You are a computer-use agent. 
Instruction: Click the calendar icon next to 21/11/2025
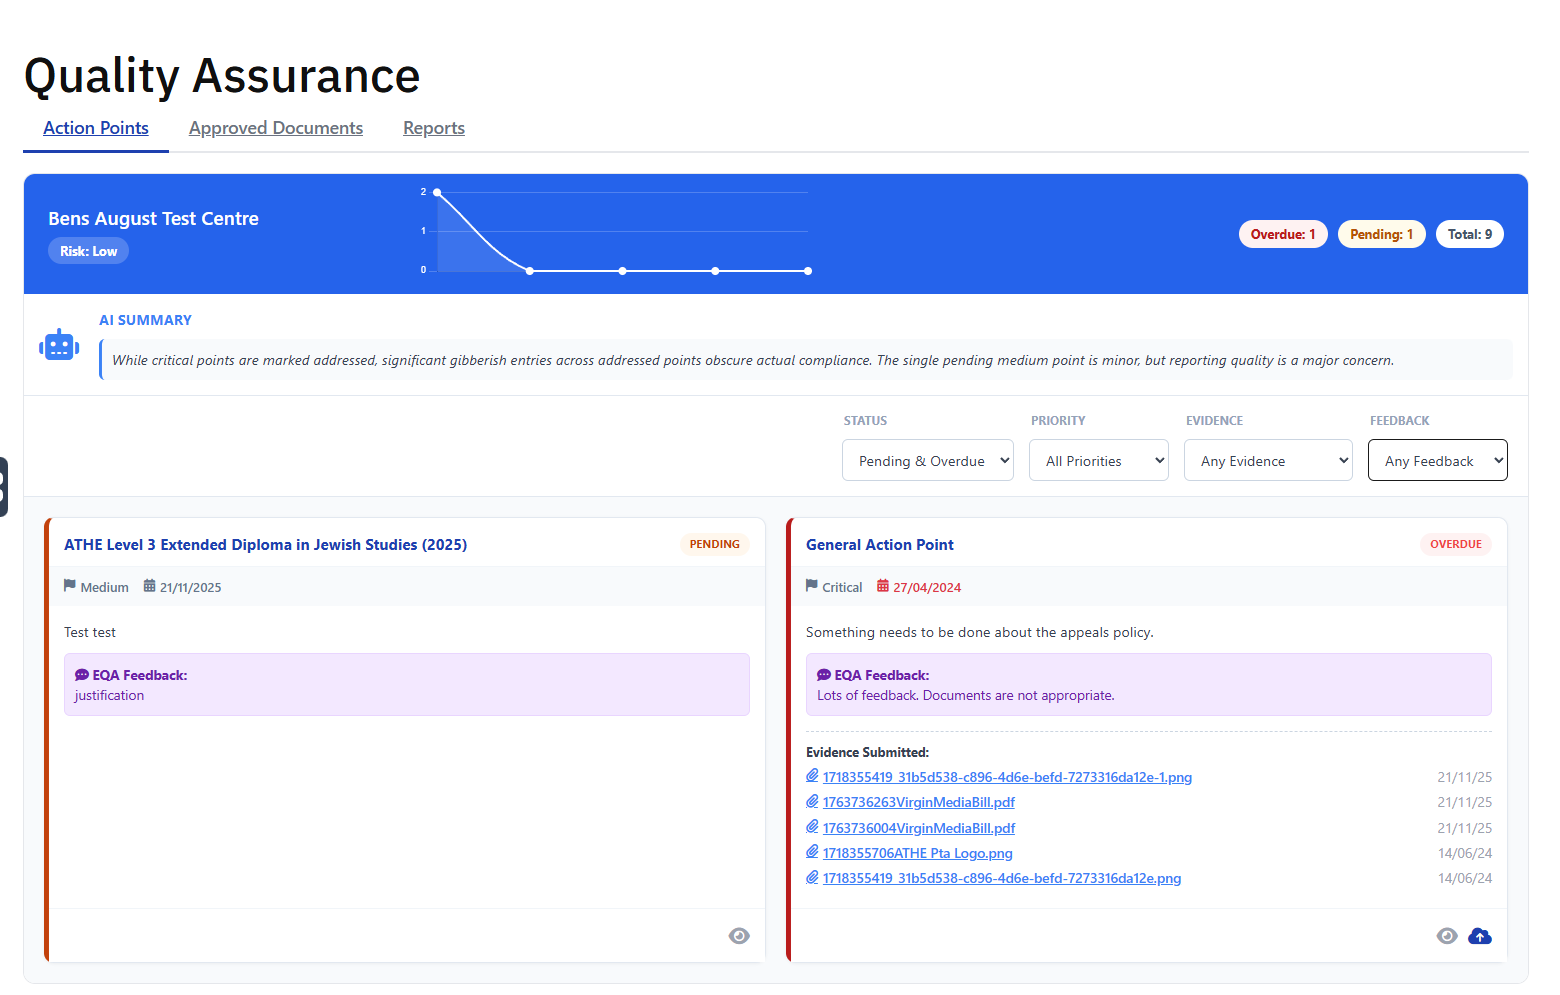pyautogui.click(x=149, y=586)
